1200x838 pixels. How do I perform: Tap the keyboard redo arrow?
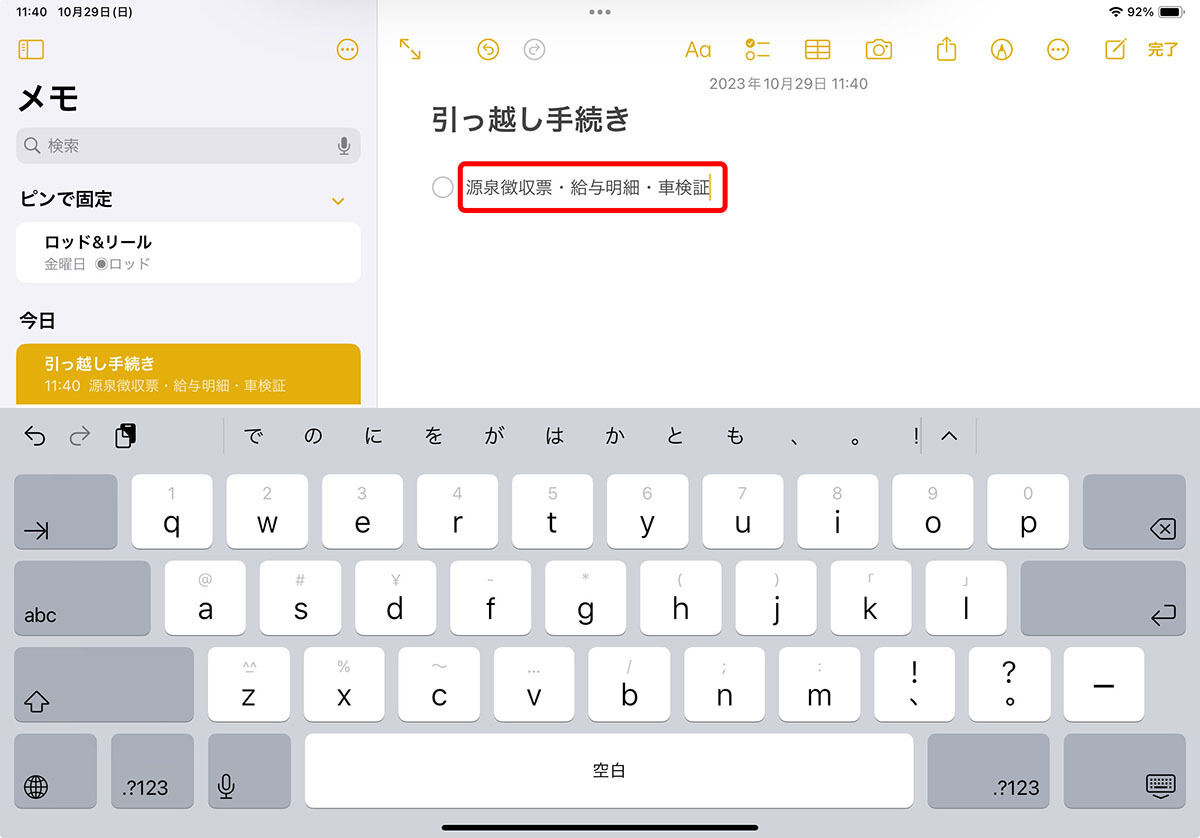(x=80, y=436)
